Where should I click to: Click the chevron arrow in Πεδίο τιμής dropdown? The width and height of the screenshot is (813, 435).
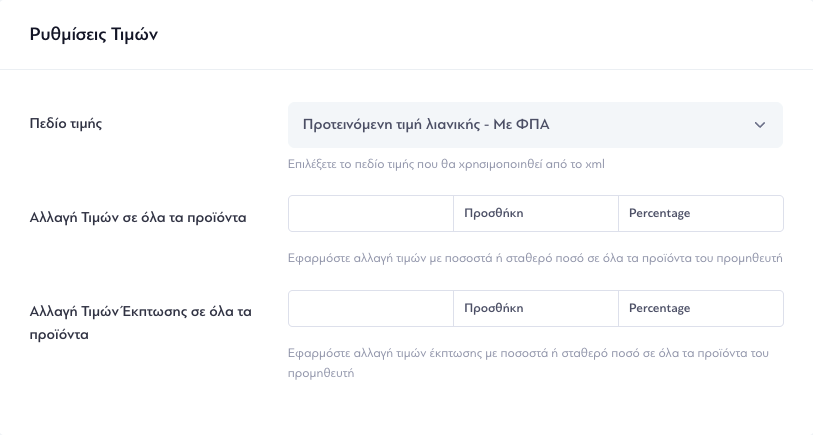click(x=760, y=125)
